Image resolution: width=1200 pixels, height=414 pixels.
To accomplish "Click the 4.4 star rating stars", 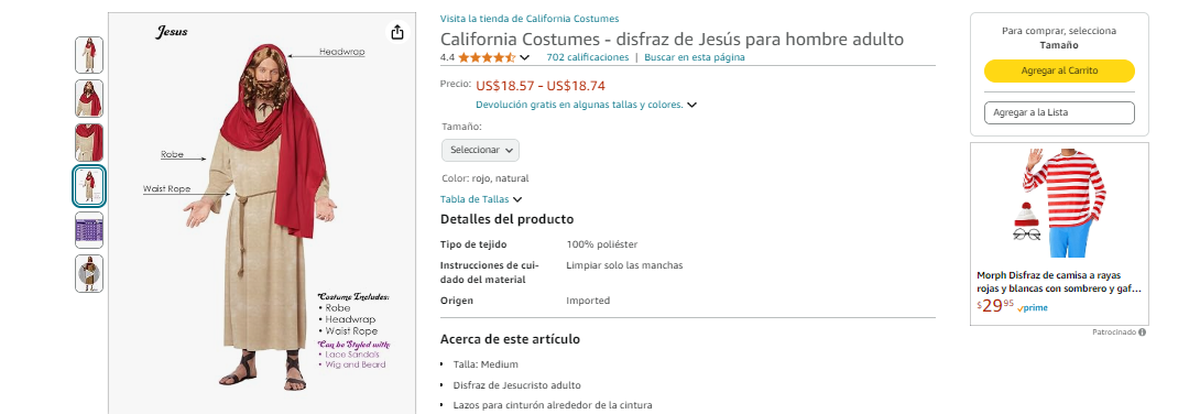I will 487,57.
